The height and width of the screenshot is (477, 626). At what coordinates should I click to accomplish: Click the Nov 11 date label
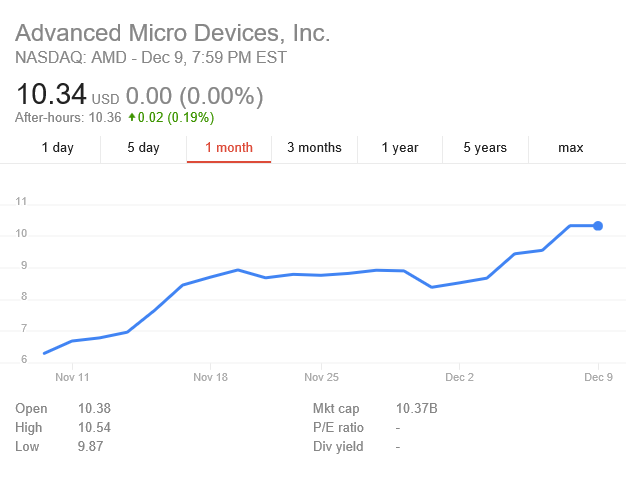click(x=72, y=377)
